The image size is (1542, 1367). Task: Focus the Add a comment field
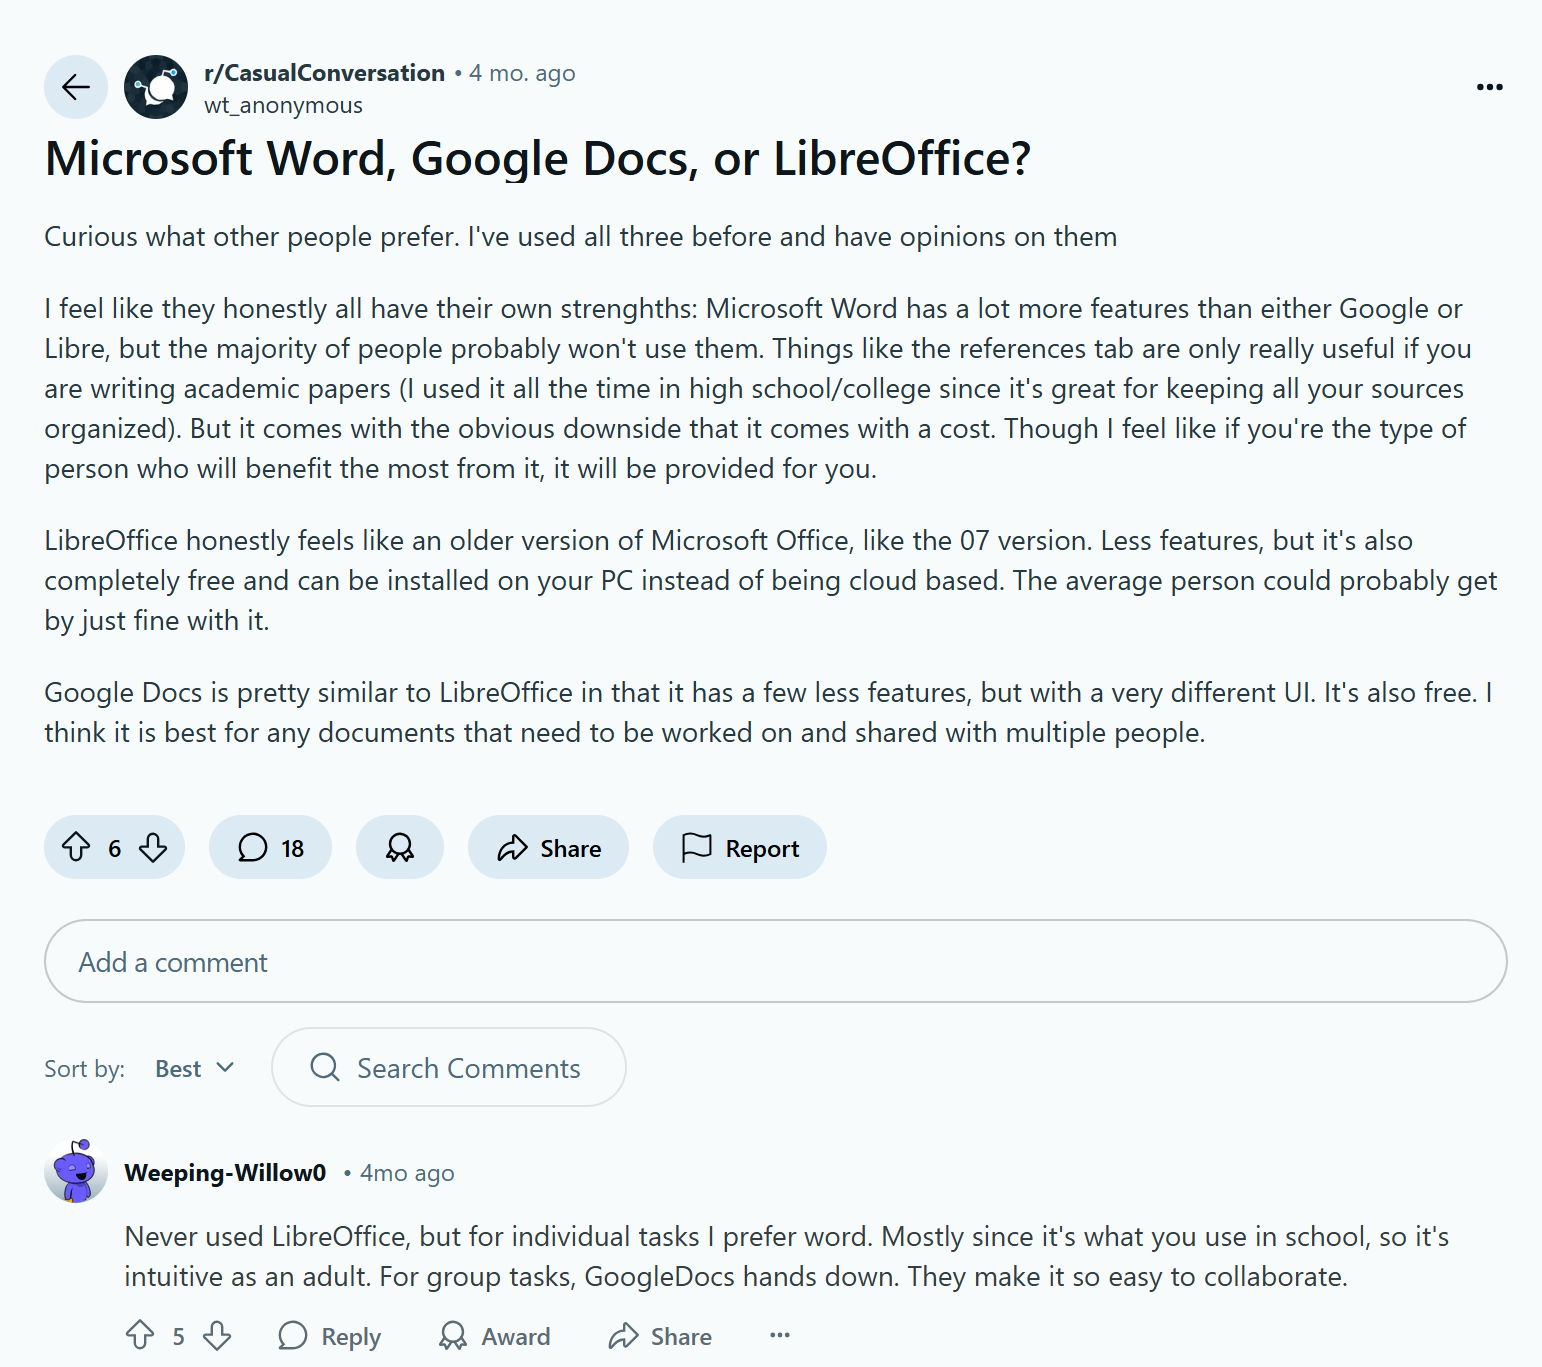776,961
